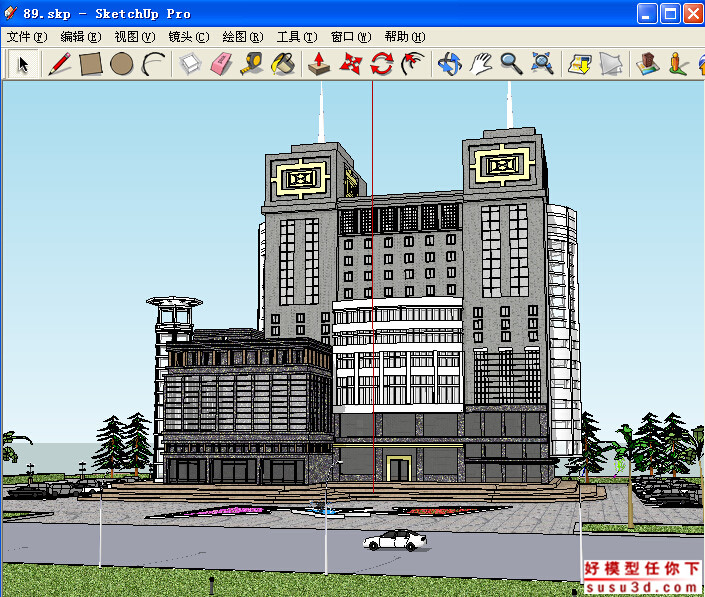Open the 绘图(R) Draw menu
The image size is (705, 597).
[x=243, y=37]
